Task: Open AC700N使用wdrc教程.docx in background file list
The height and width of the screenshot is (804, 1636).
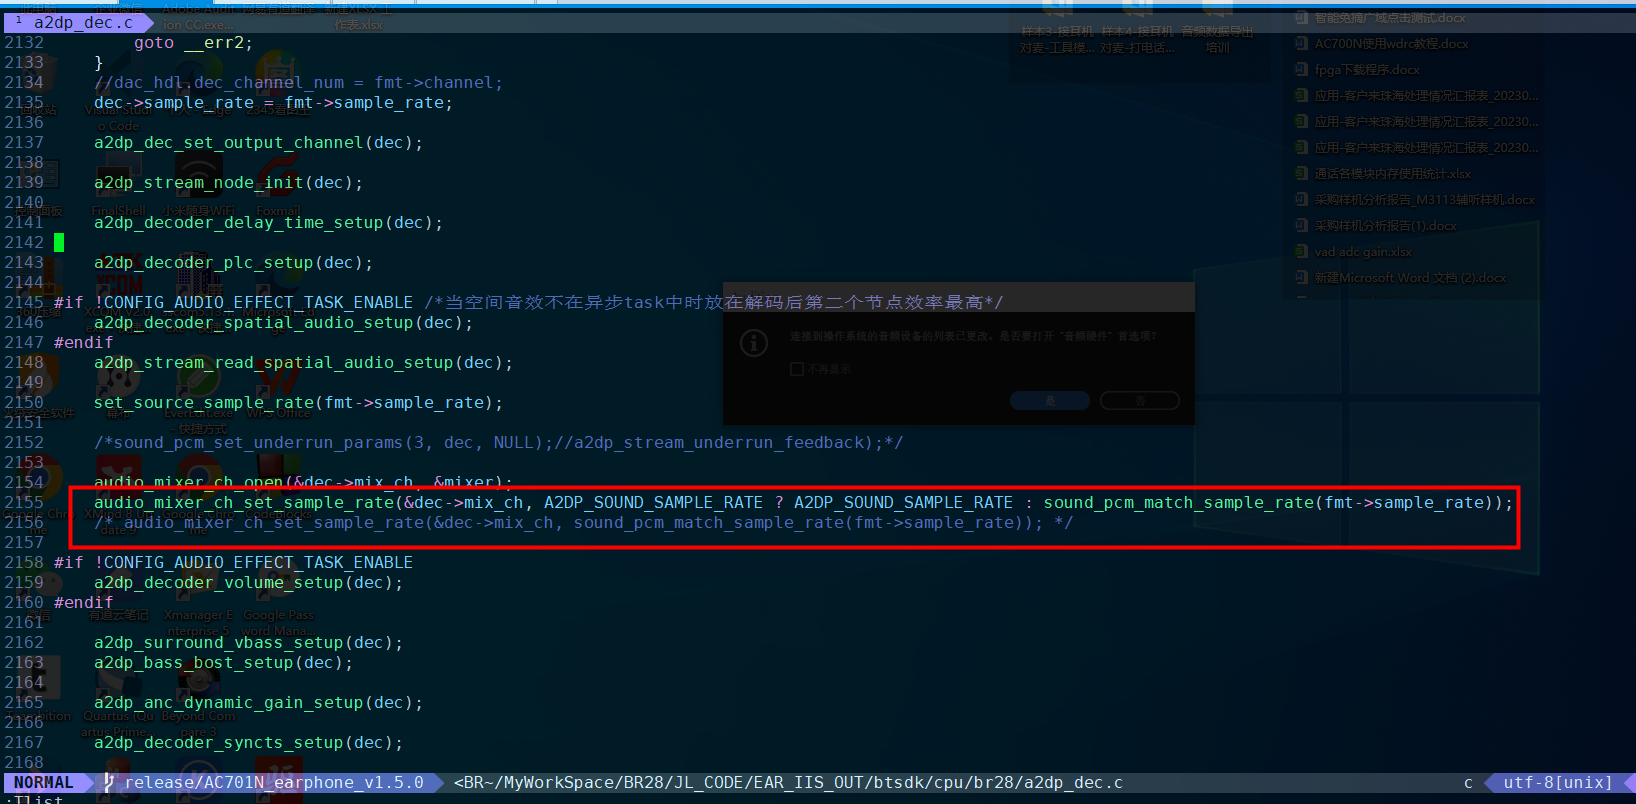Action: coord(1391,44)
